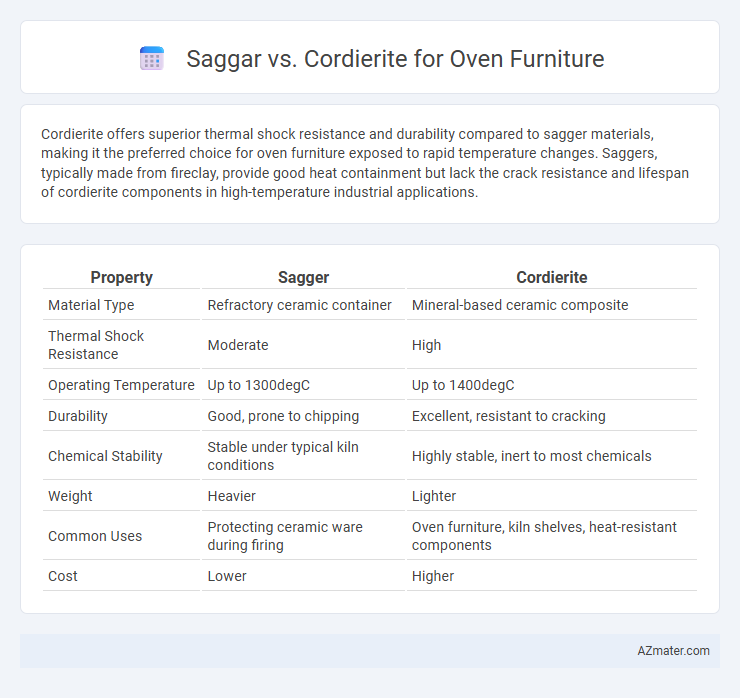740x698 pixels.
Task: Select the 'Weight' row label
Action: point(70,496)
